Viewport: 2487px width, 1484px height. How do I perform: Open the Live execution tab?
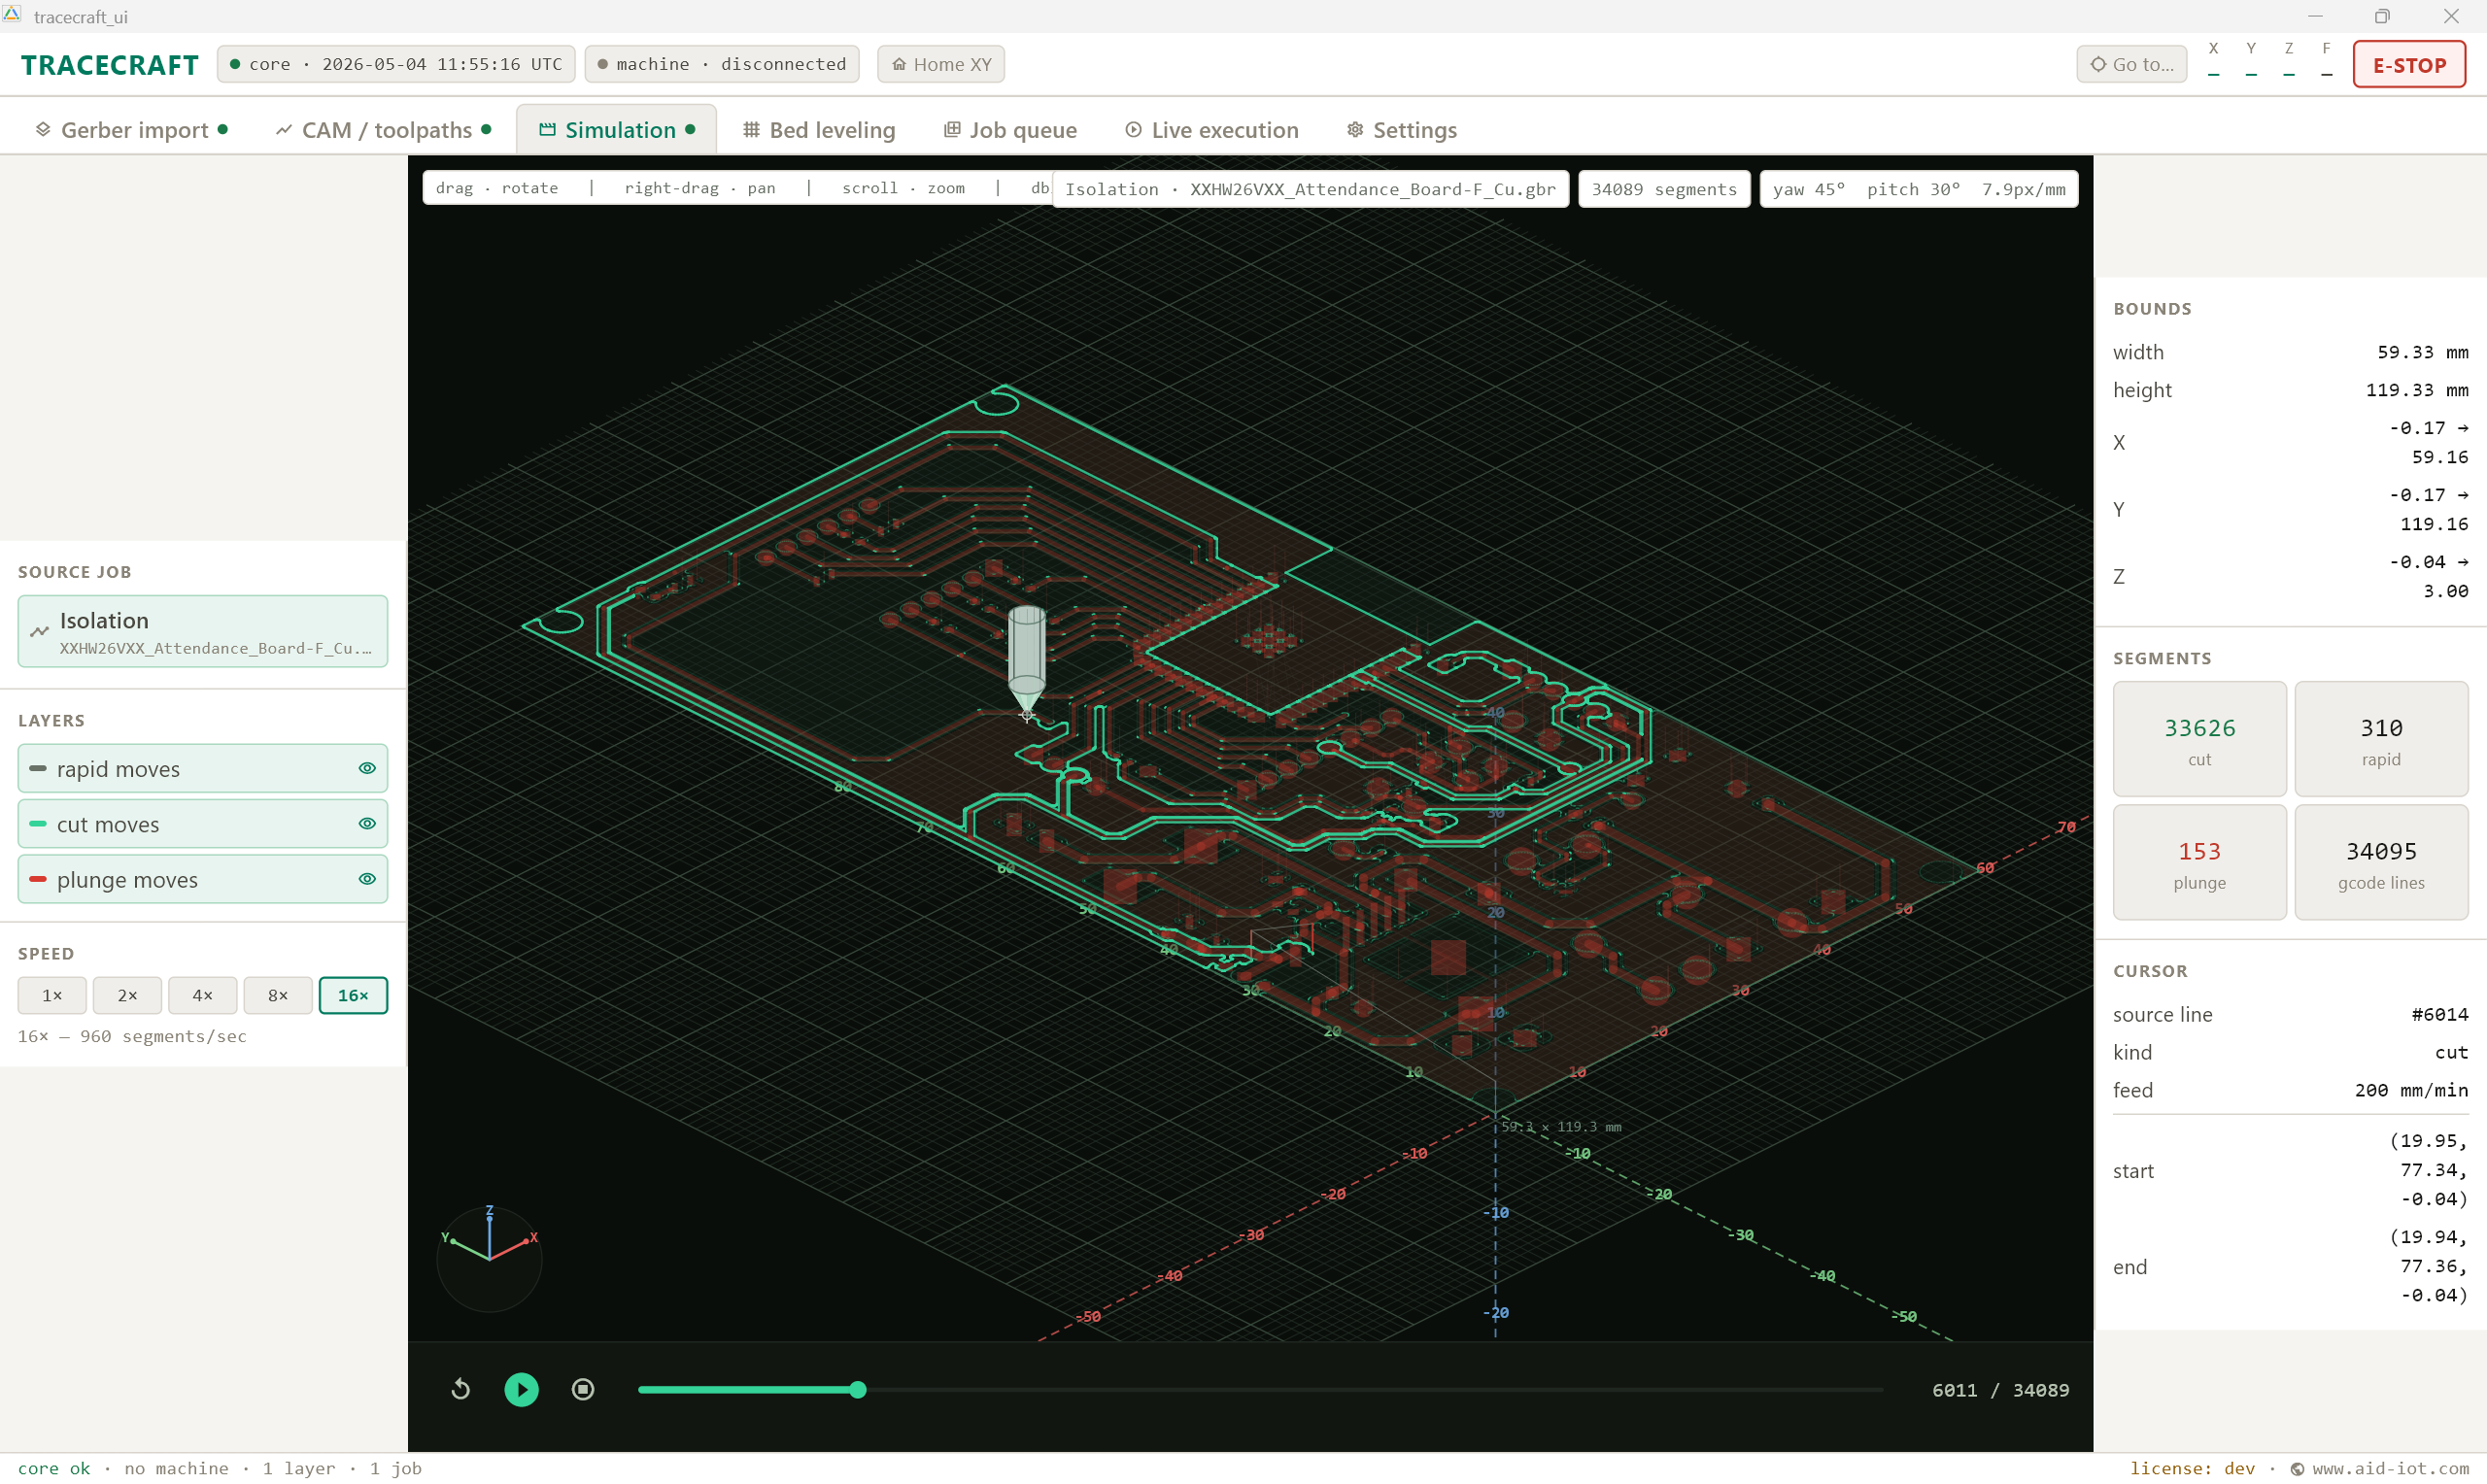(x=1211, y=130)
